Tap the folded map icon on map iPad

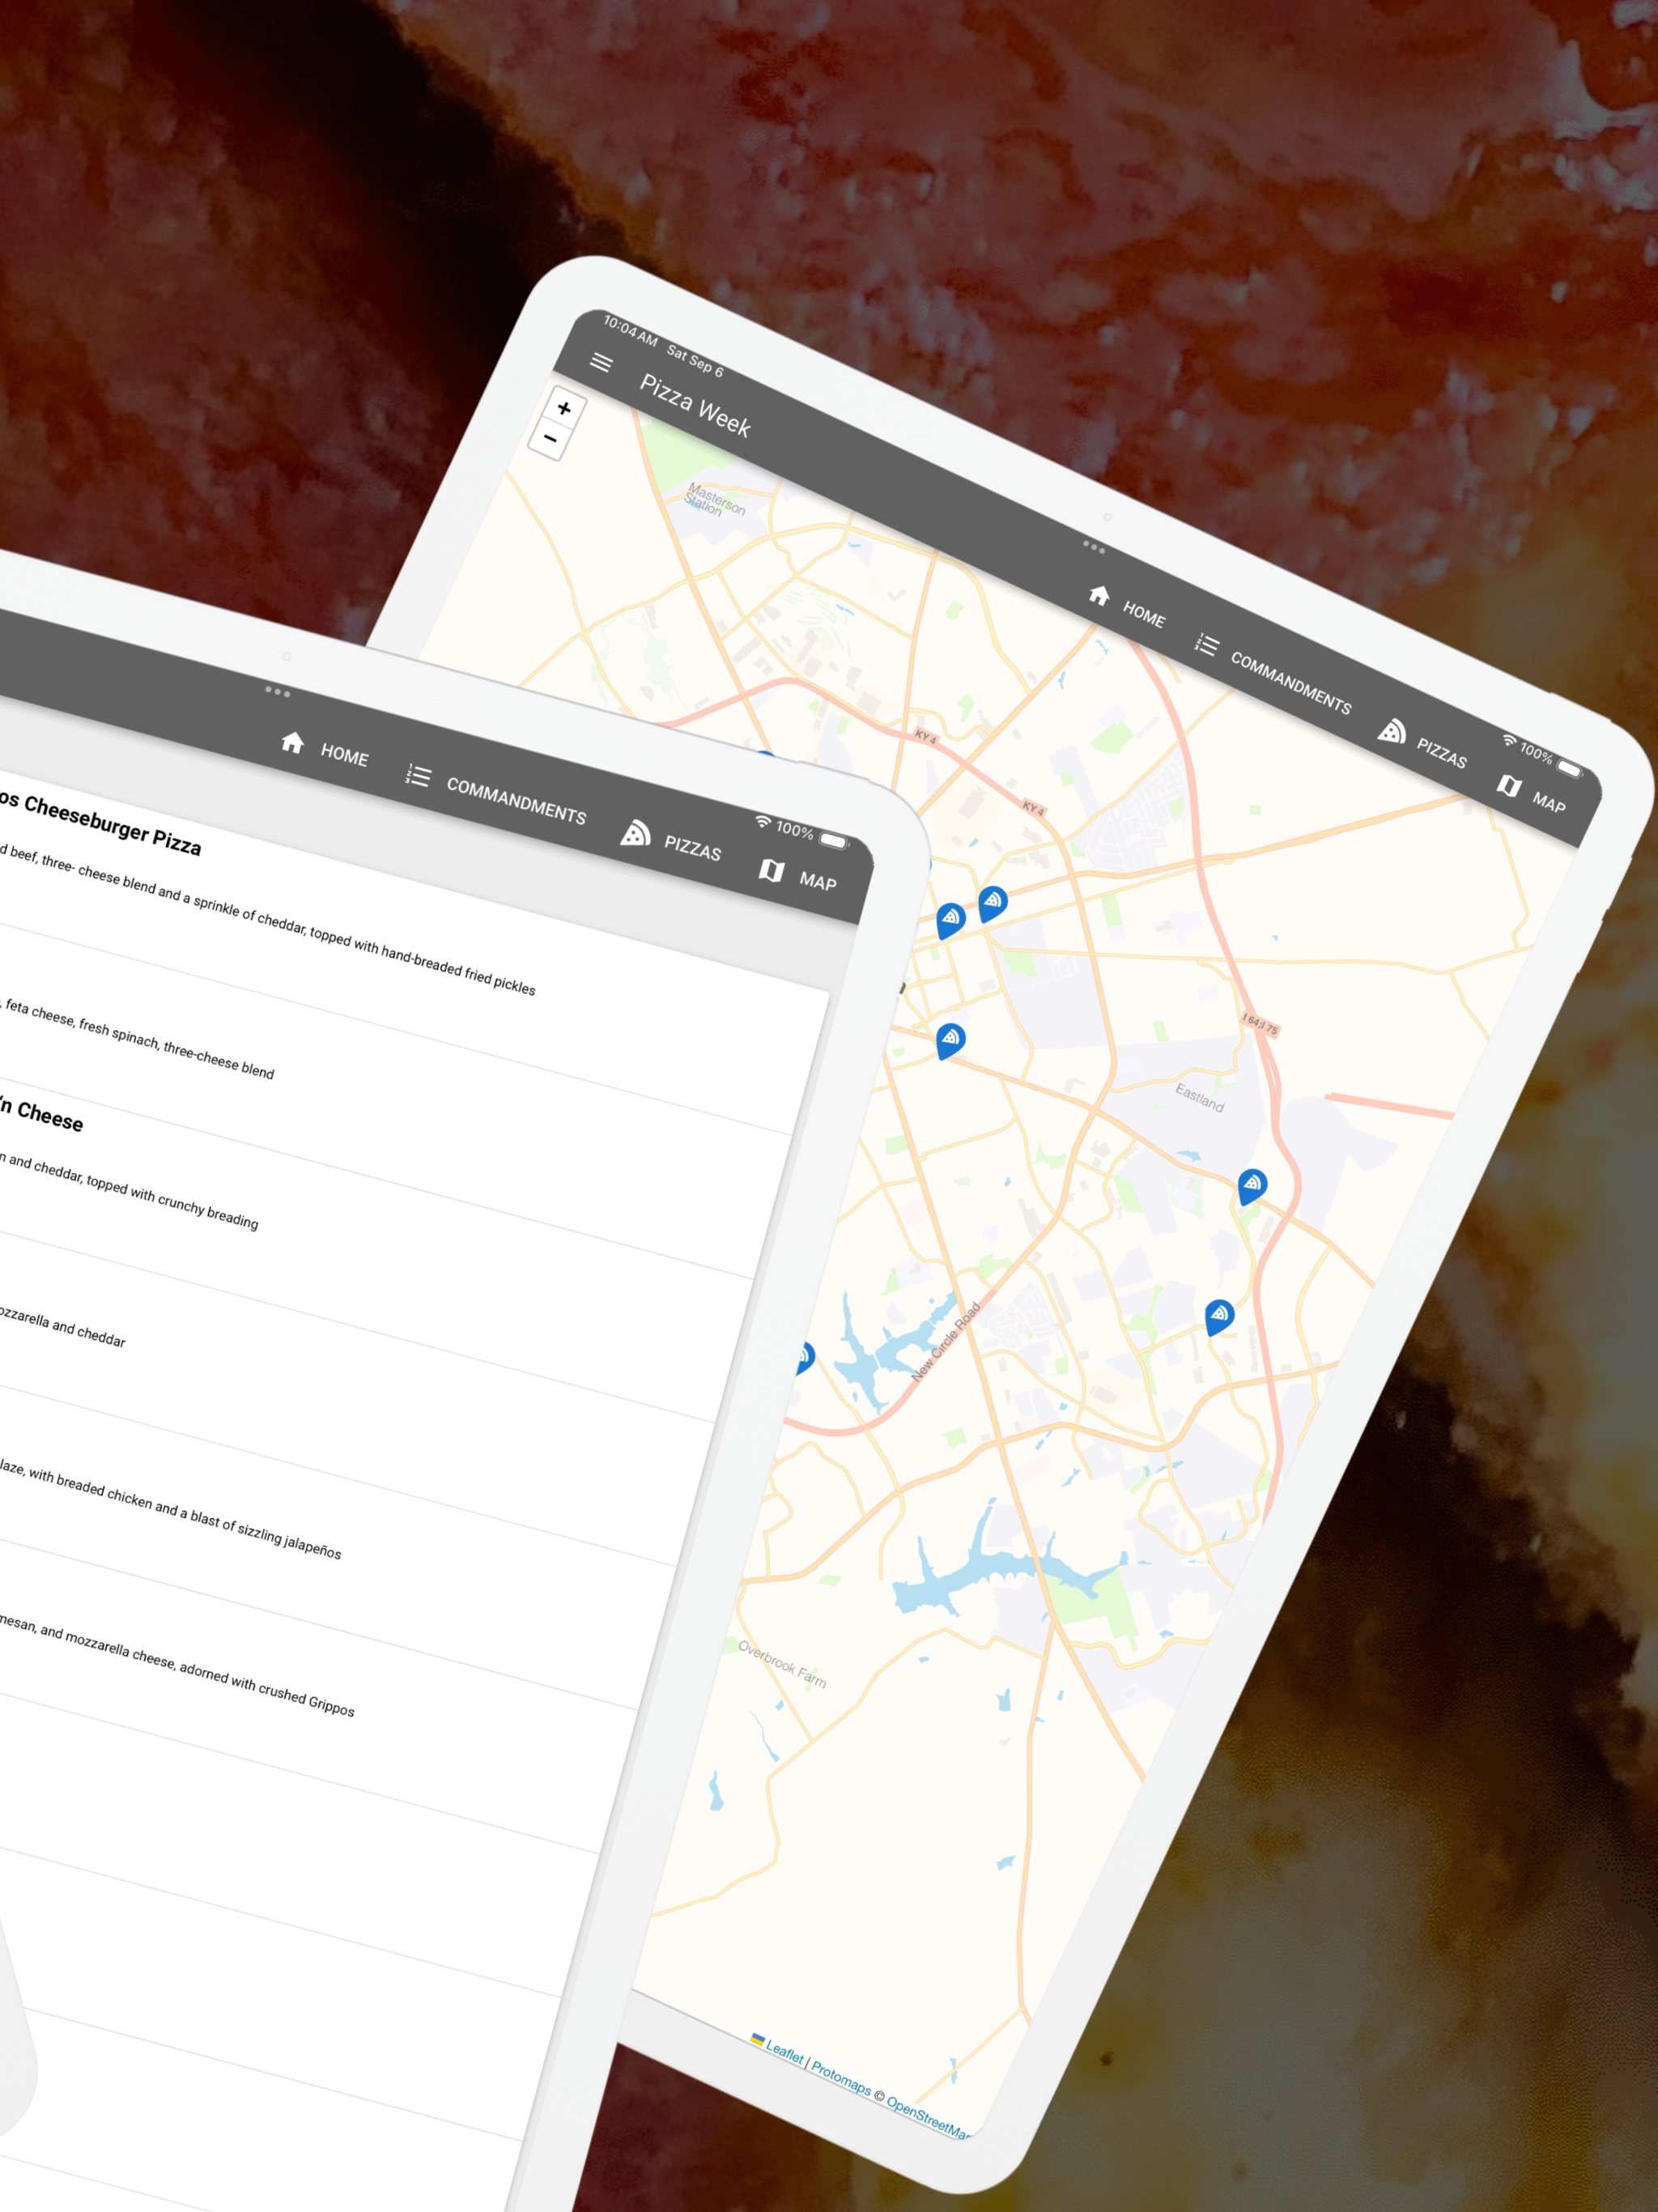[1509, 785]
